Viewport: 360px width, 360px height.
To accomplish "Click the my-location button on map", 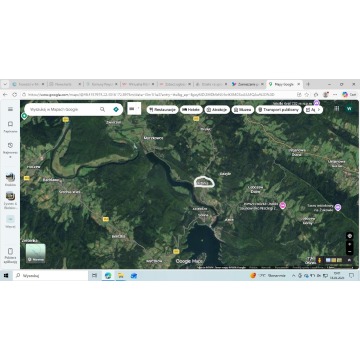I will click(349, 236).
